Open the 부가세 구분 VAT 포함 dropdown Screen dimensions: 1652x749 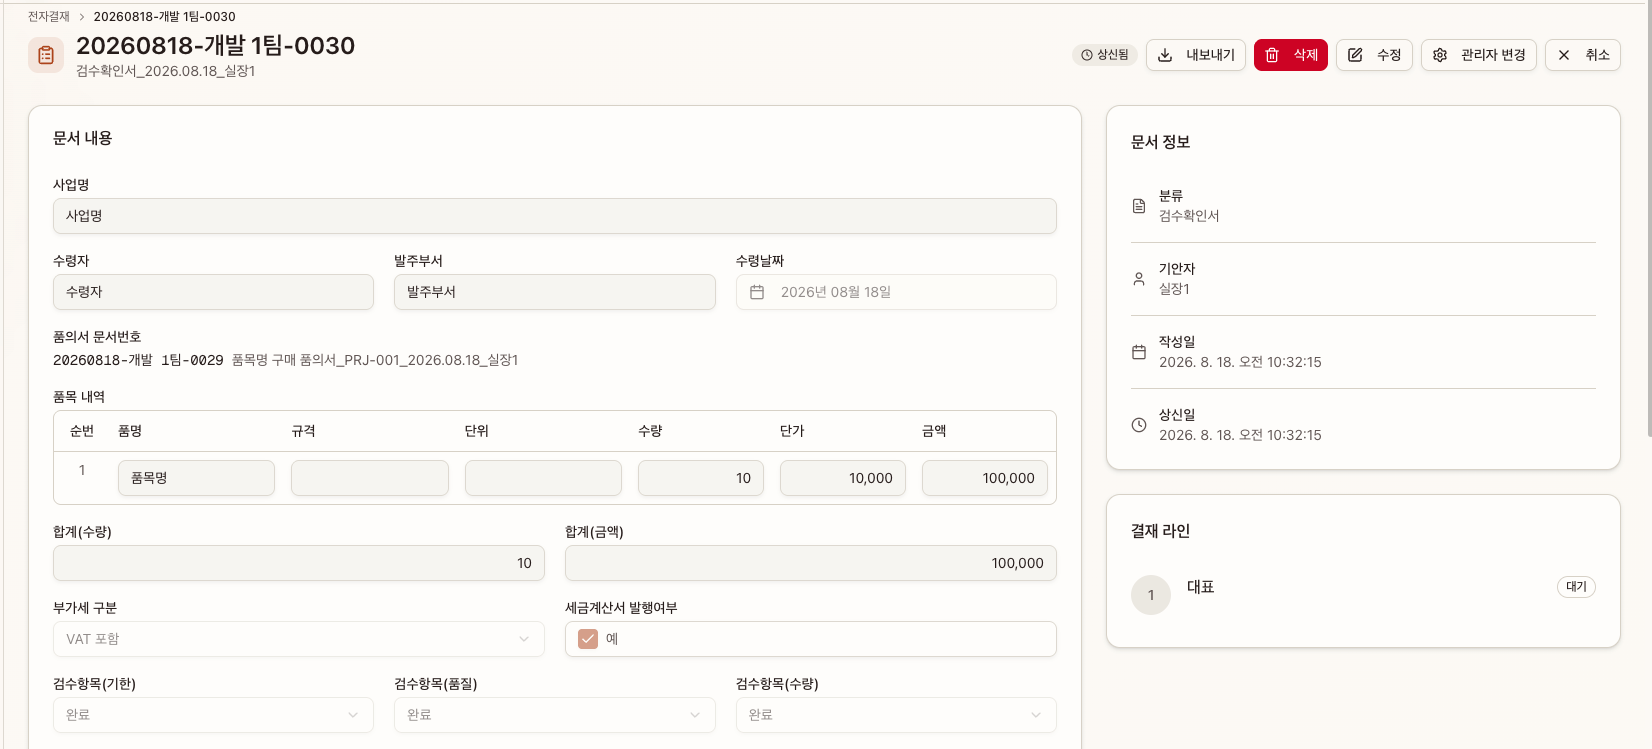point(299,639)
